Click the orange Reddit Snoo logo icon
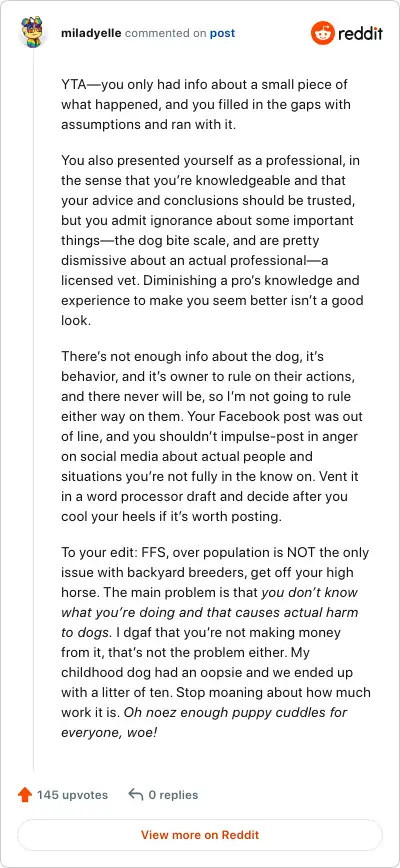This screenshot has width=400, height=868. [322, 33]
